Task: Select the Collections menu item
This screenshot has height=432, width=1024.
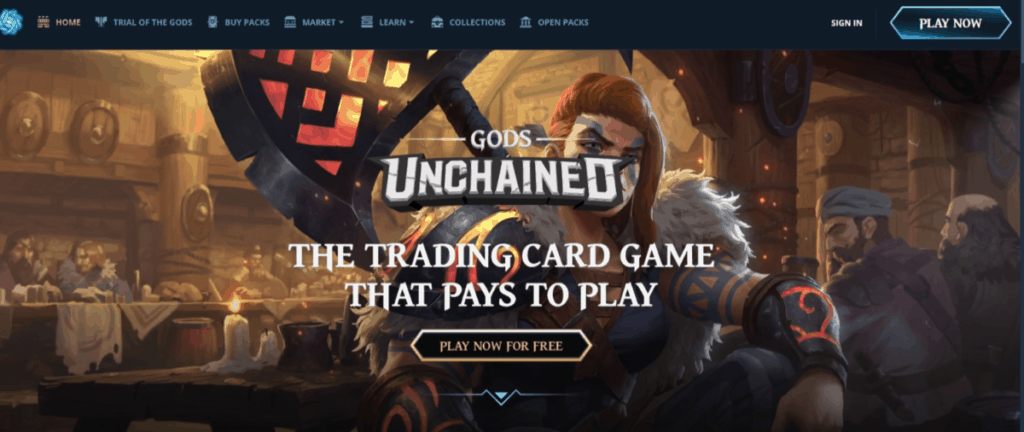Action: [477, 22]
